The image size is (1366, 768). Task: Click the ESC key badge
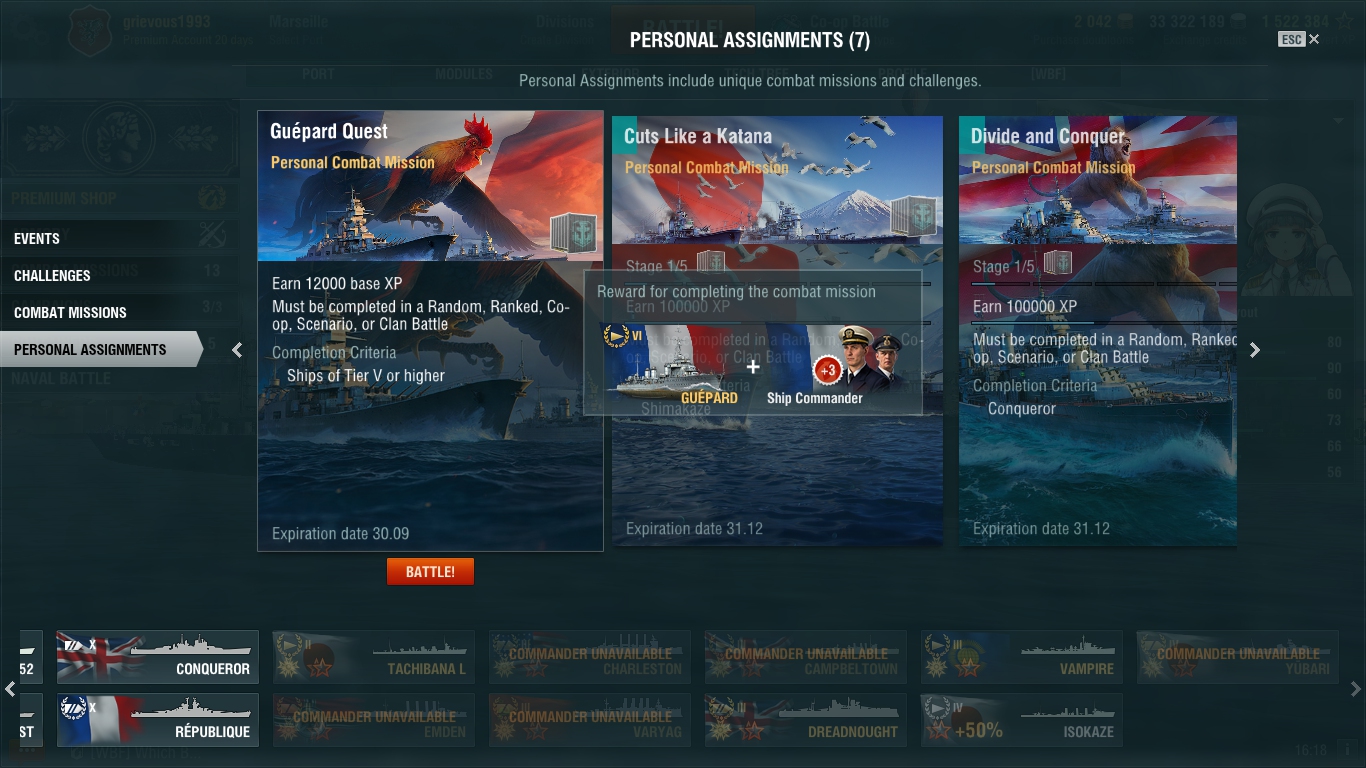coord(1291,39)
